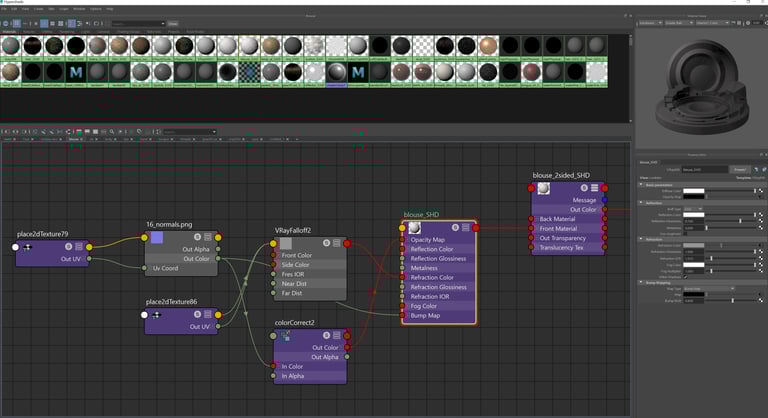Toggle solo S button on place2dTexture86 node

(197, 314)
